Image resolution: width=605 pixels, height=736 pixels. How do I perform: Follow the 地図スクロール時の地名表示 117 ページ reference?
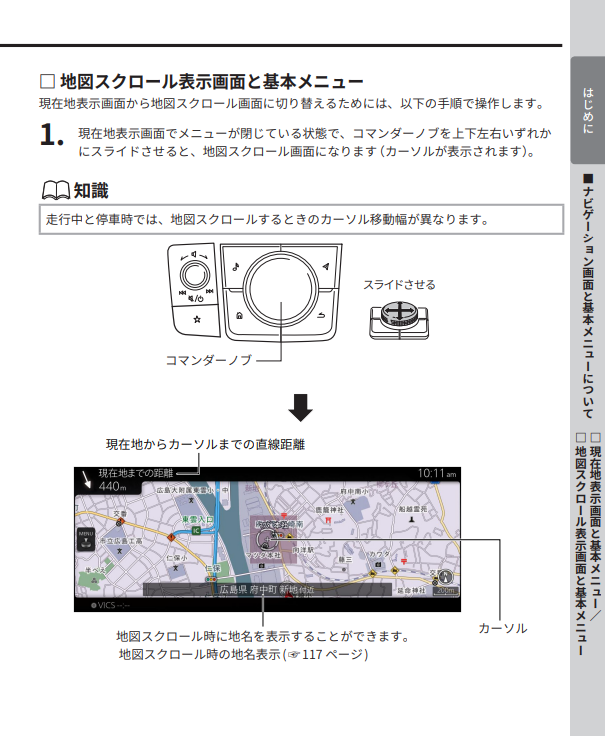(x=243, y=654)
